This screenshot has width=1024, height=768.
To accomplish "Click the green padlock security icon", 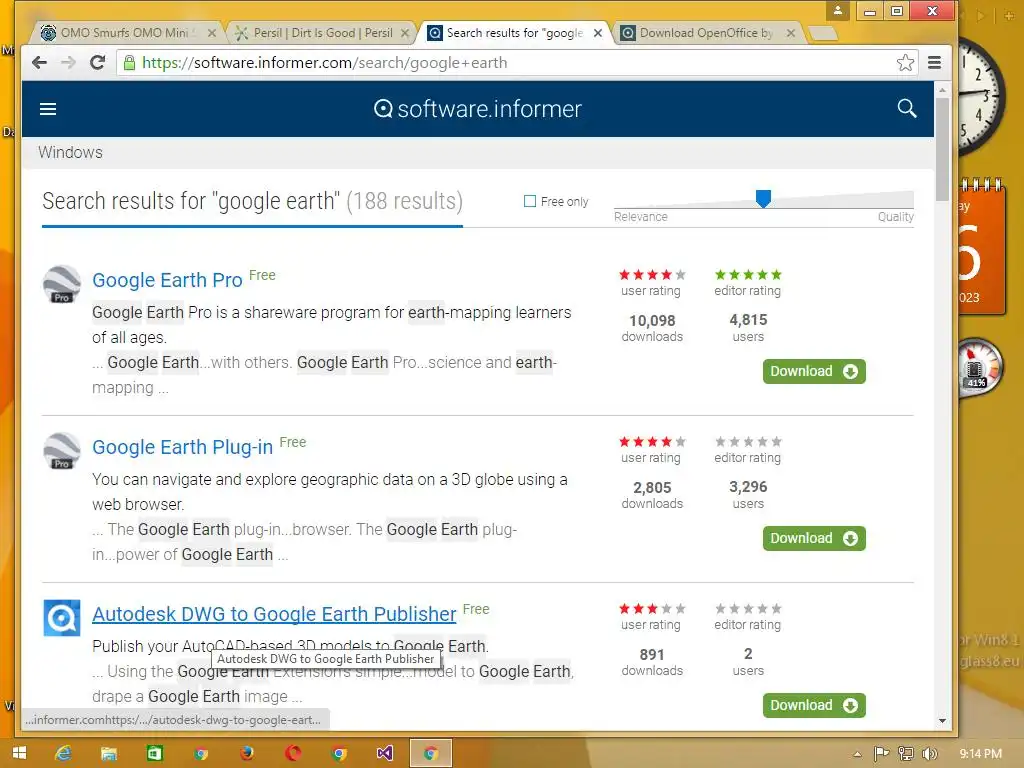I will (x=129, y=63).
